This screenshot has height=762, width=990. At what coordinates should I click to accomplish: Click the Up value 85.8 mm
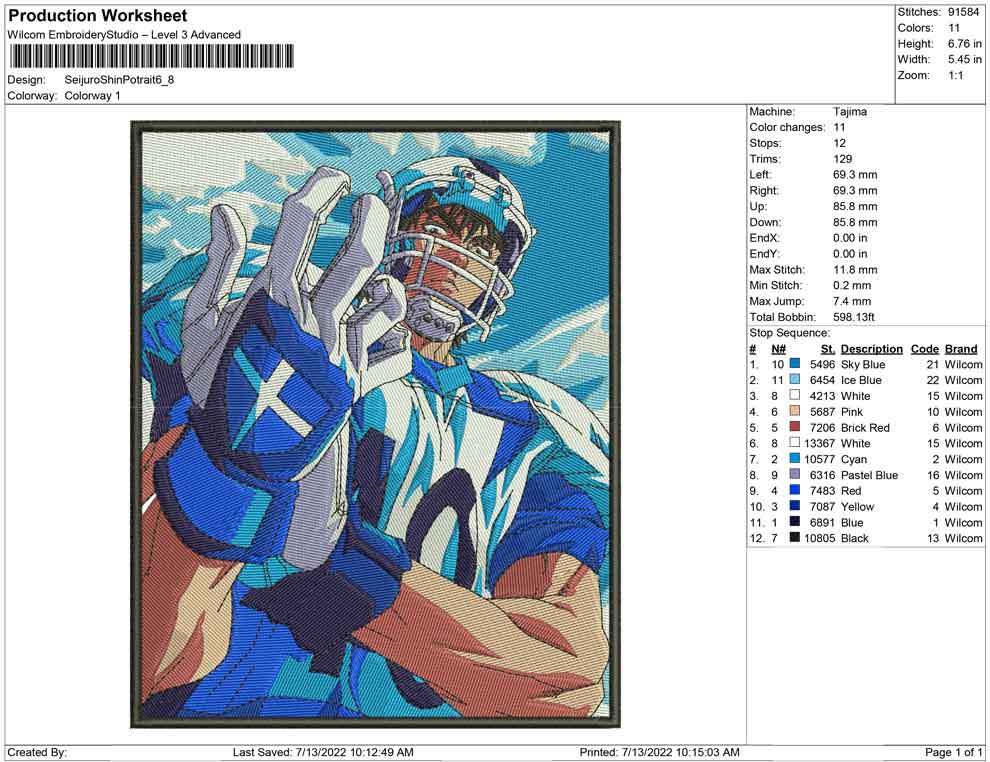(855, 206)
